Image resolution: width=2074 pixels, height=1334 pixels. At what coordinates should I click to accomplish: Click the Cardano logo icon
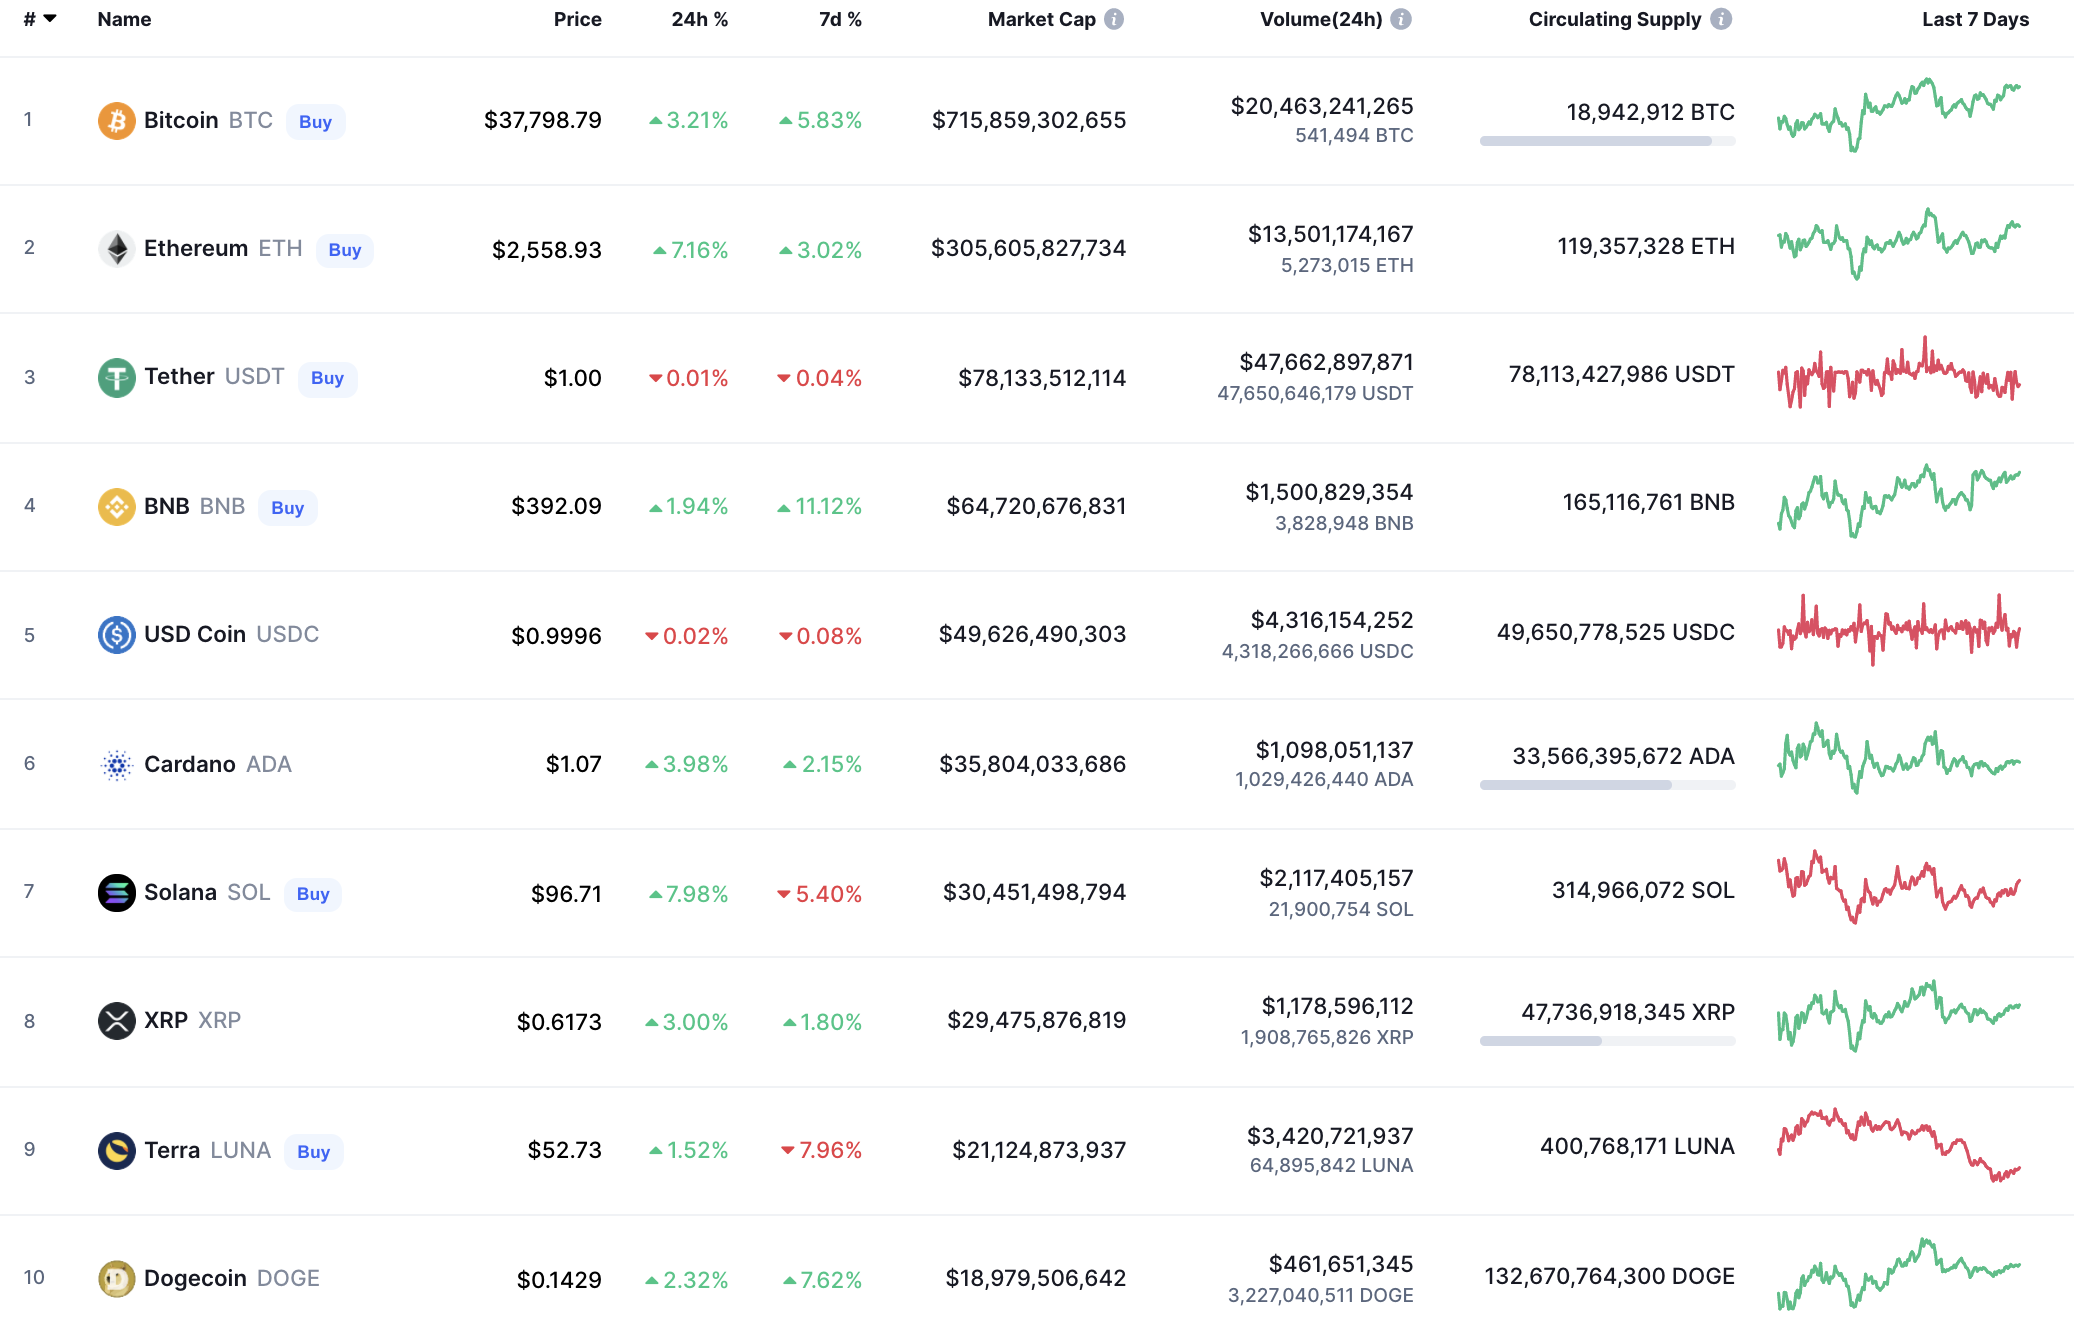pyautogui.click(x=116, y=765)
